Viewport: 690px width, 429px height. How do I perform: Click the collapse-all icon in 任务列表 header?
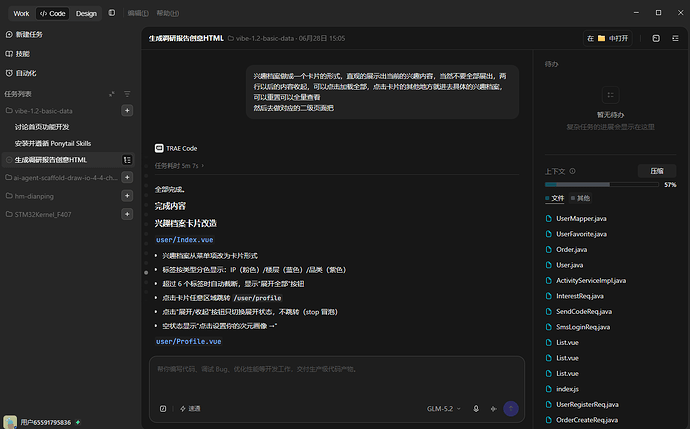112,94
